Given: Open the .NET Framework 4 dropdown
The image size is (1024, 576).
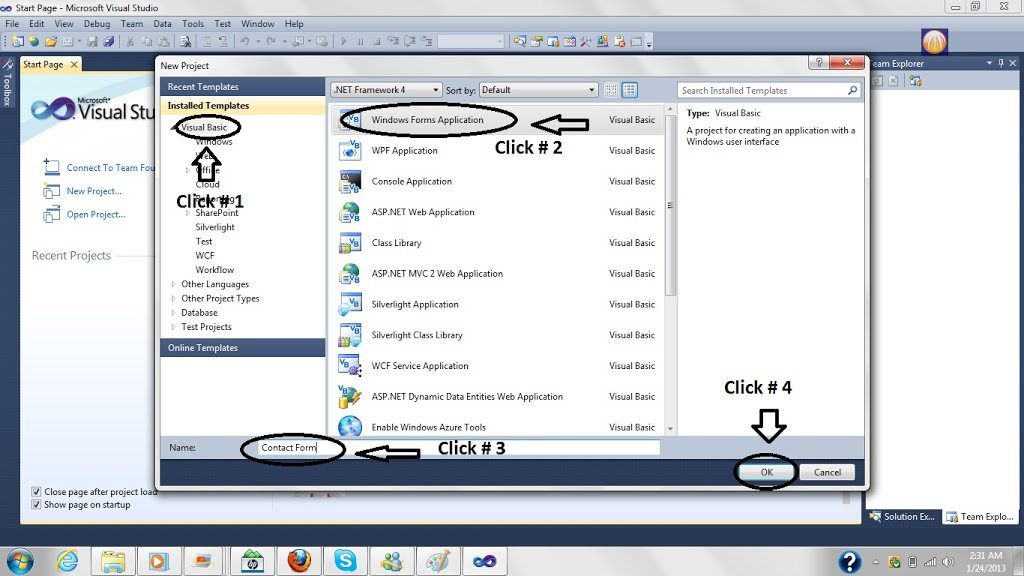Looking at the screenshot, I should tap(434, 89).
